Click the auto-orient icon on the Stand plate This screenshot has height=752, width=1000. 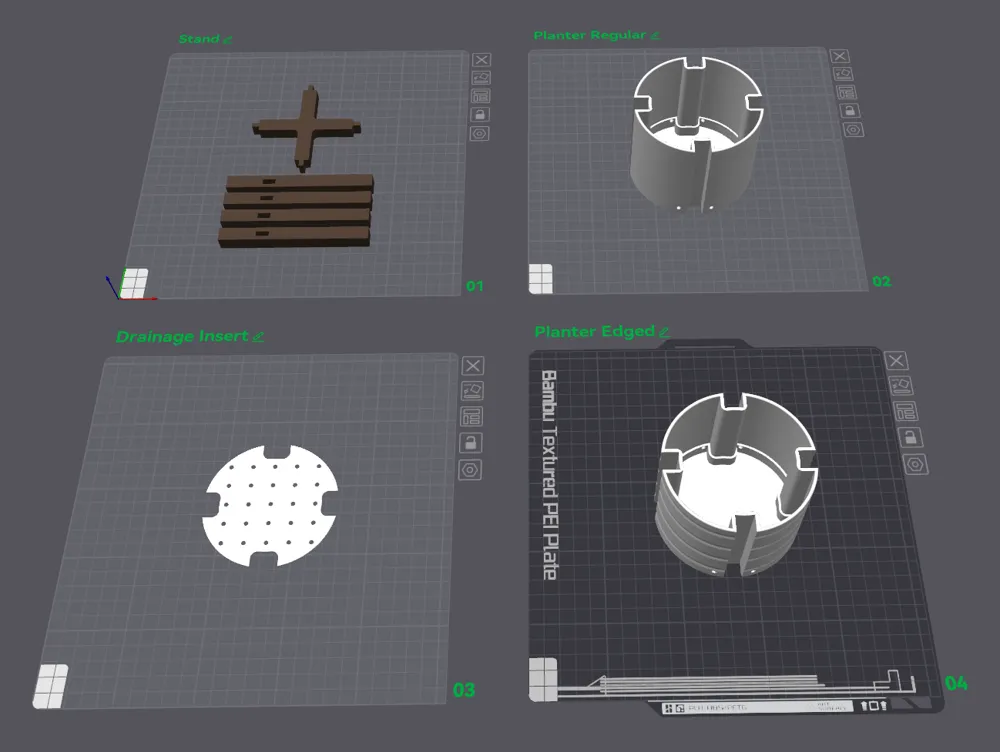point(481,78)
